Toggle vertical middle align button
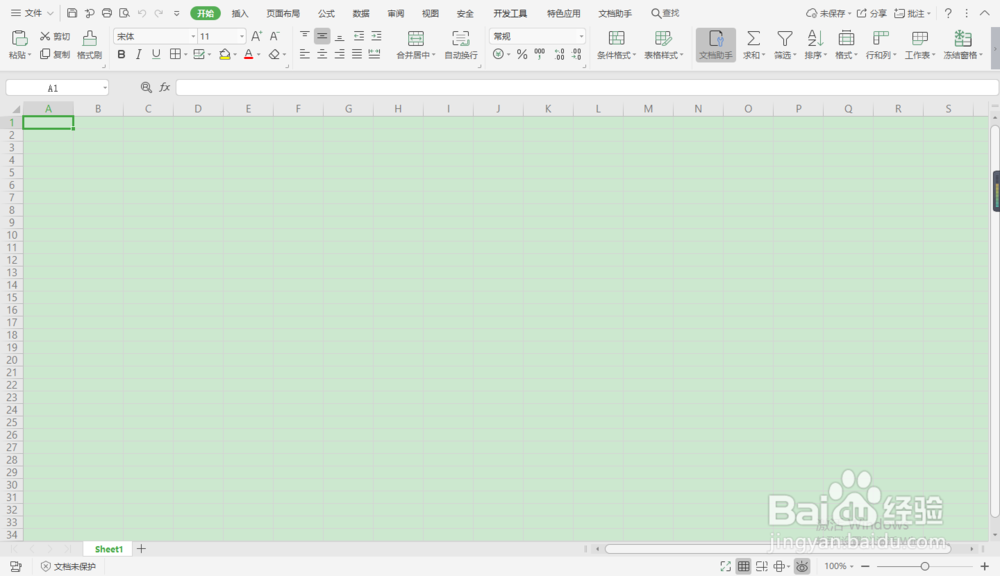 tap(322, 36)
